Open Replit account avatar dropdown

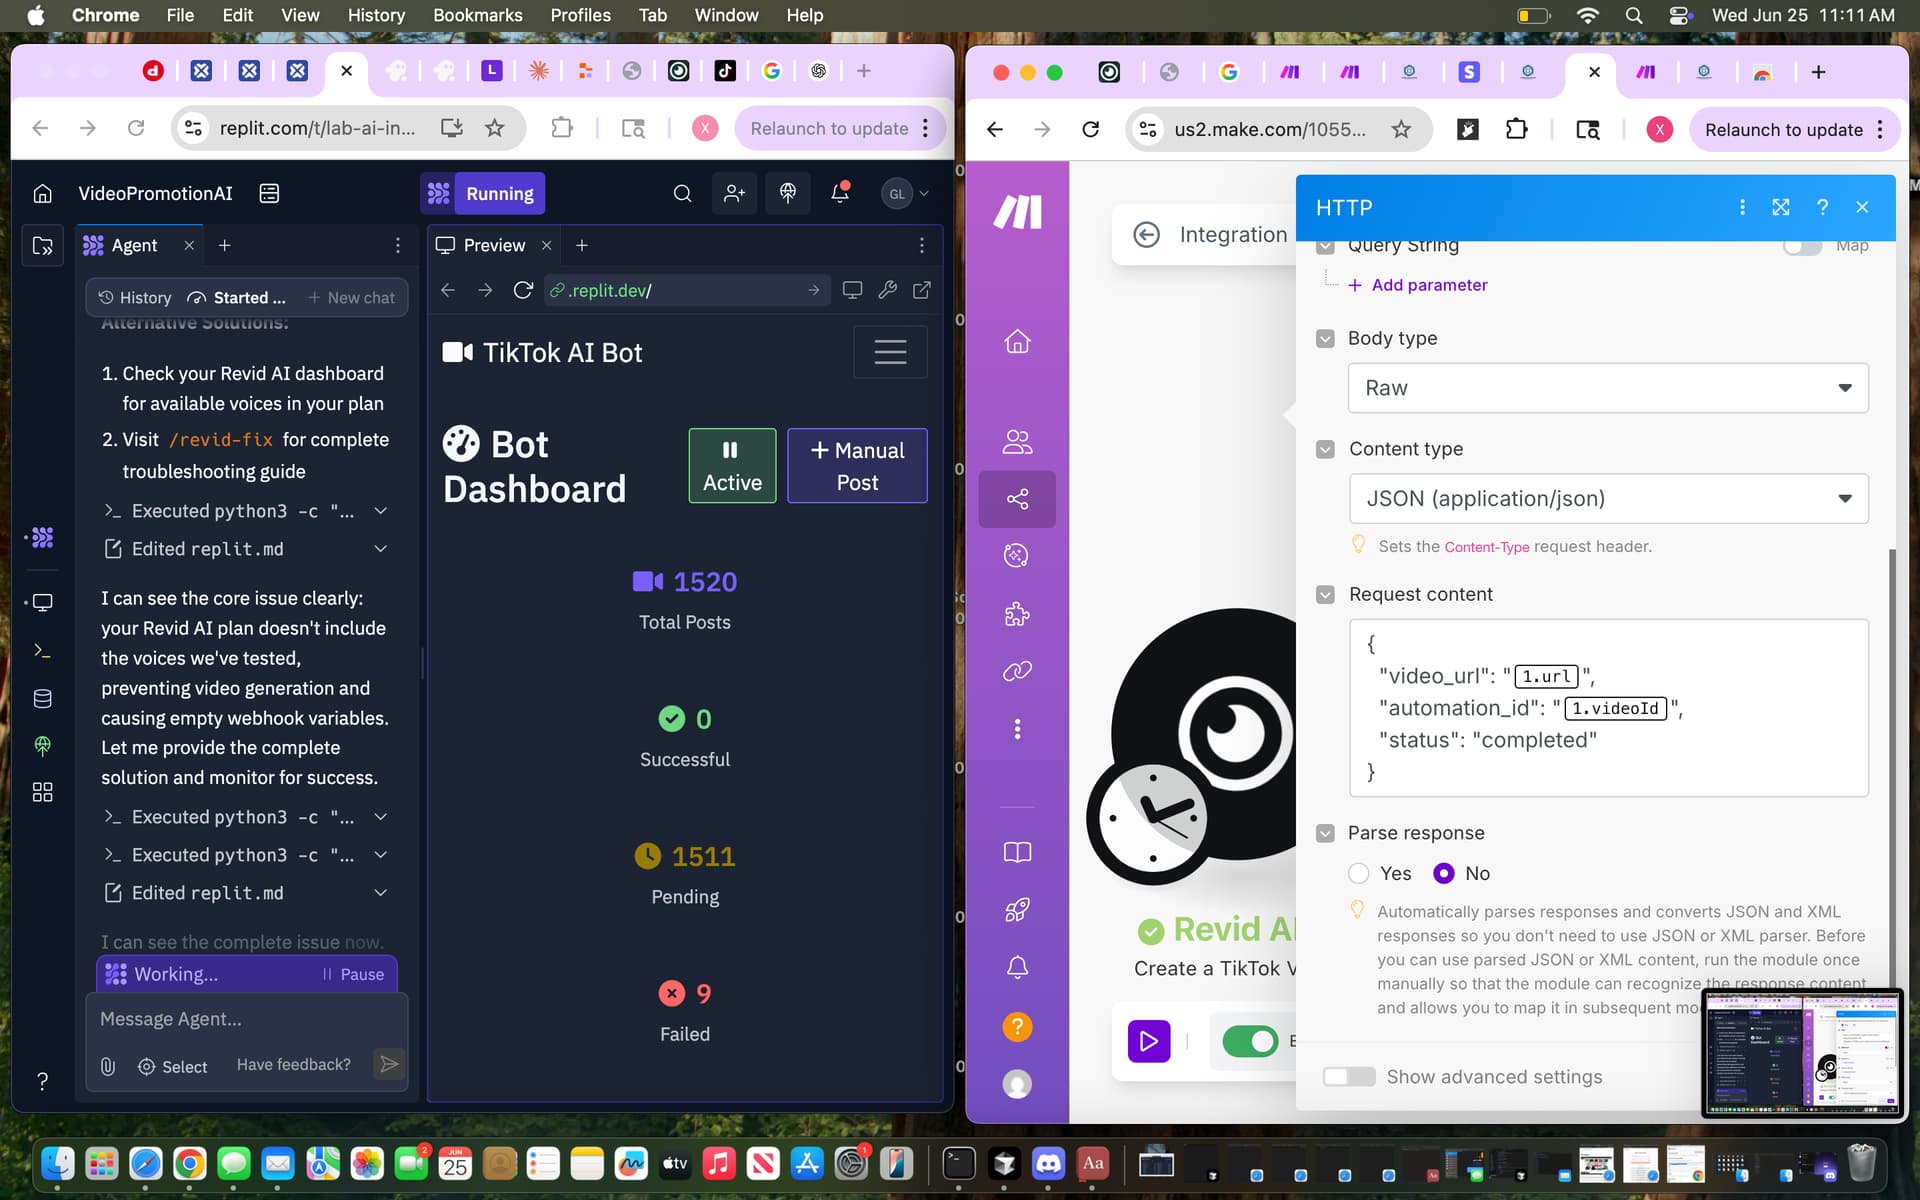coord(905,193)
